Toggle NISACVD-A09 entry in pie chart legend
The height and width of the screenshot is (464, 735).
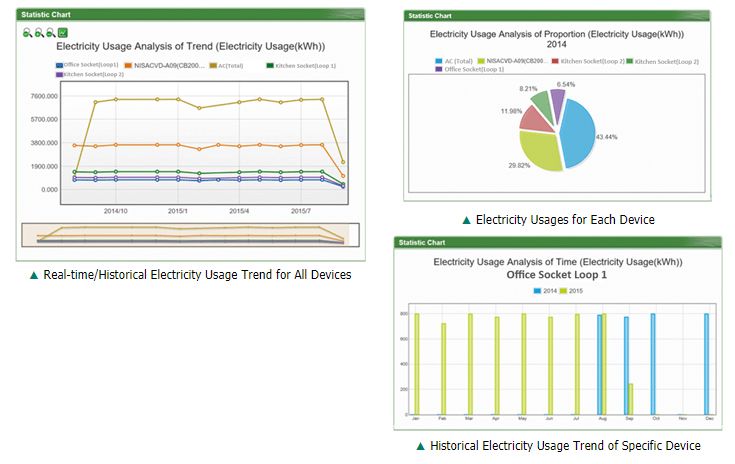[512, 61]
